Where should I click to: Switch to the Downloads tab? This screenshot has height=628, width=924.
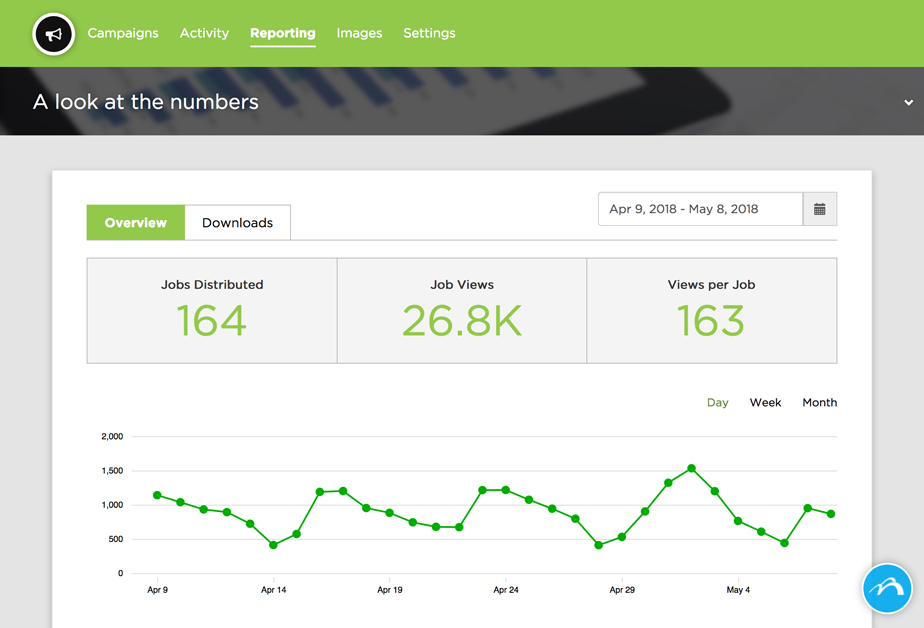tap(237, 222)
